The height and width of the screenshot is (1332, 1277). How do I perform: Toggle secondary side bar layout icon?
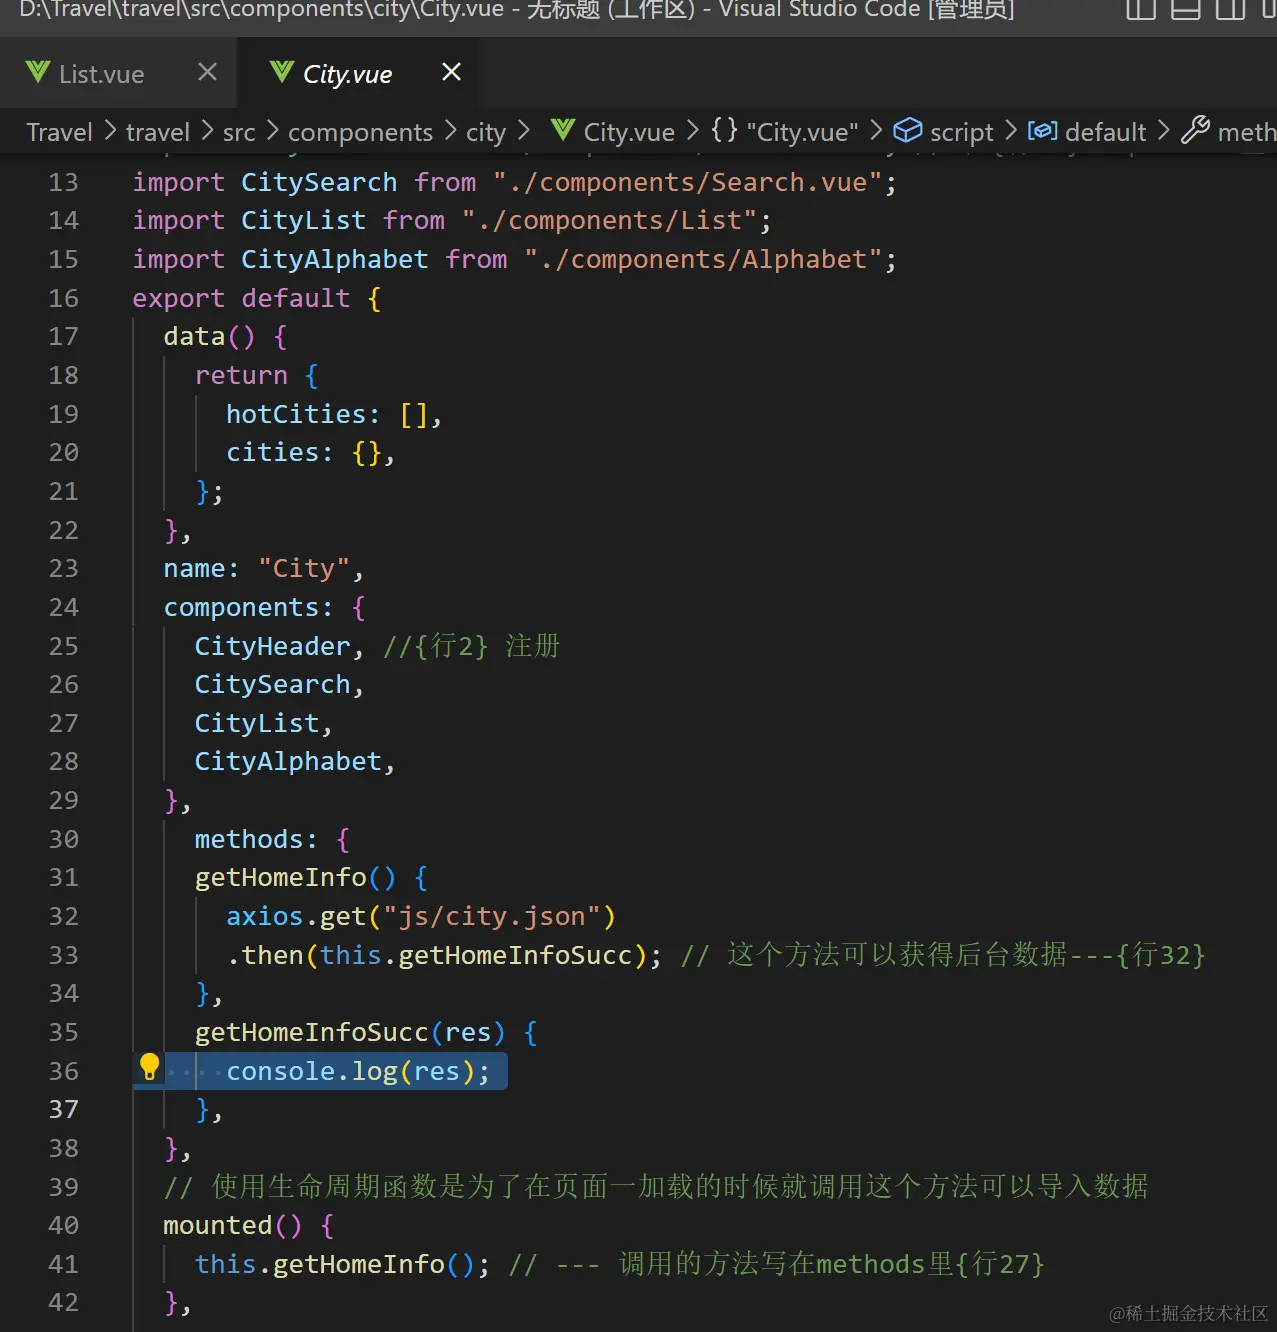click(x=1230, y=9)
